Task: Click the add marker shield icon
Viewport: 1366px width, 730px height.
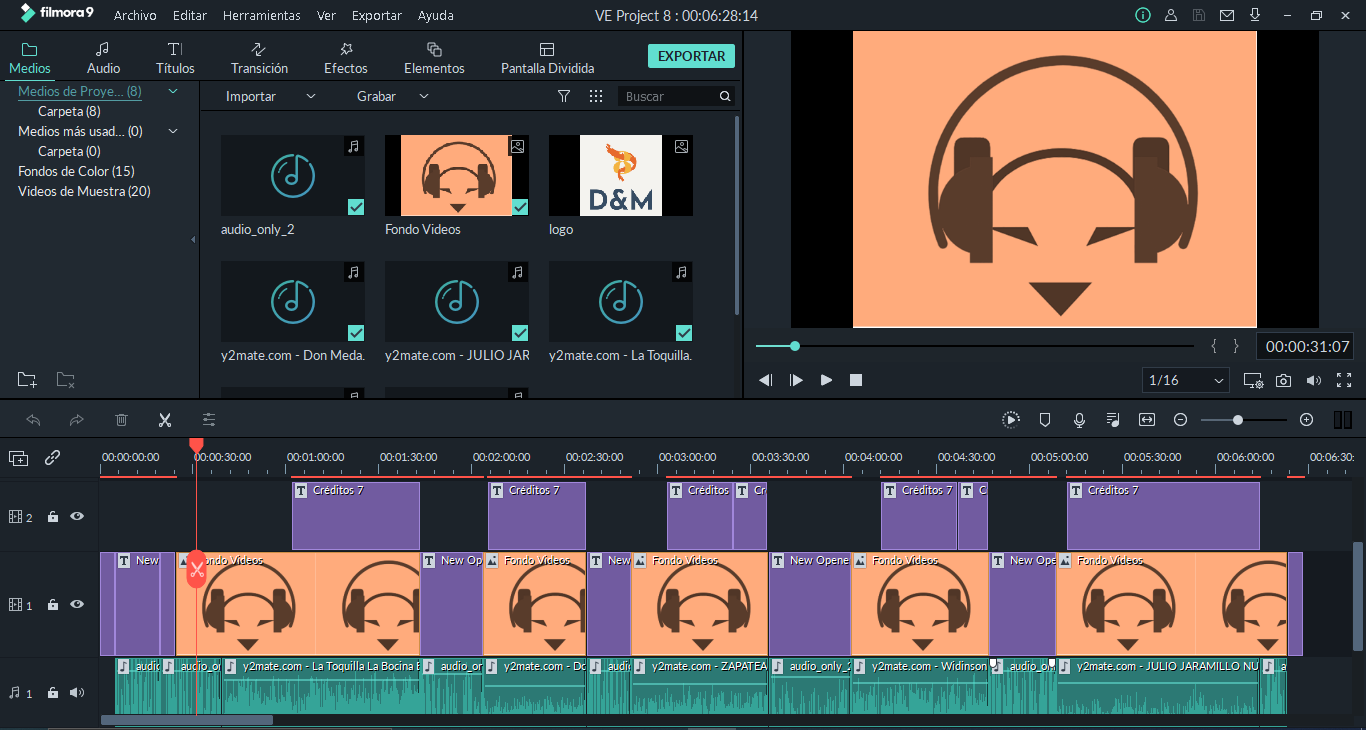Action: point(1045,420)
